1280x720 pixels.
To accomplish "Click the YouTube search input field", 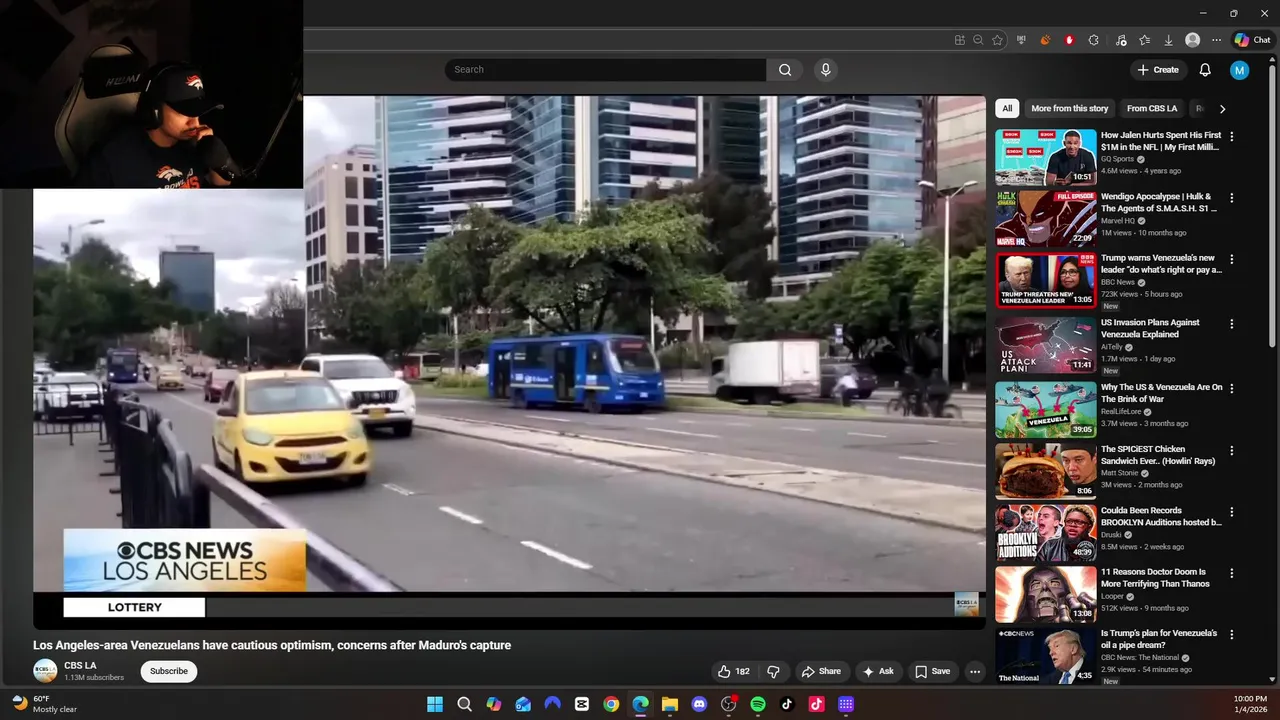I will [606, 70].
